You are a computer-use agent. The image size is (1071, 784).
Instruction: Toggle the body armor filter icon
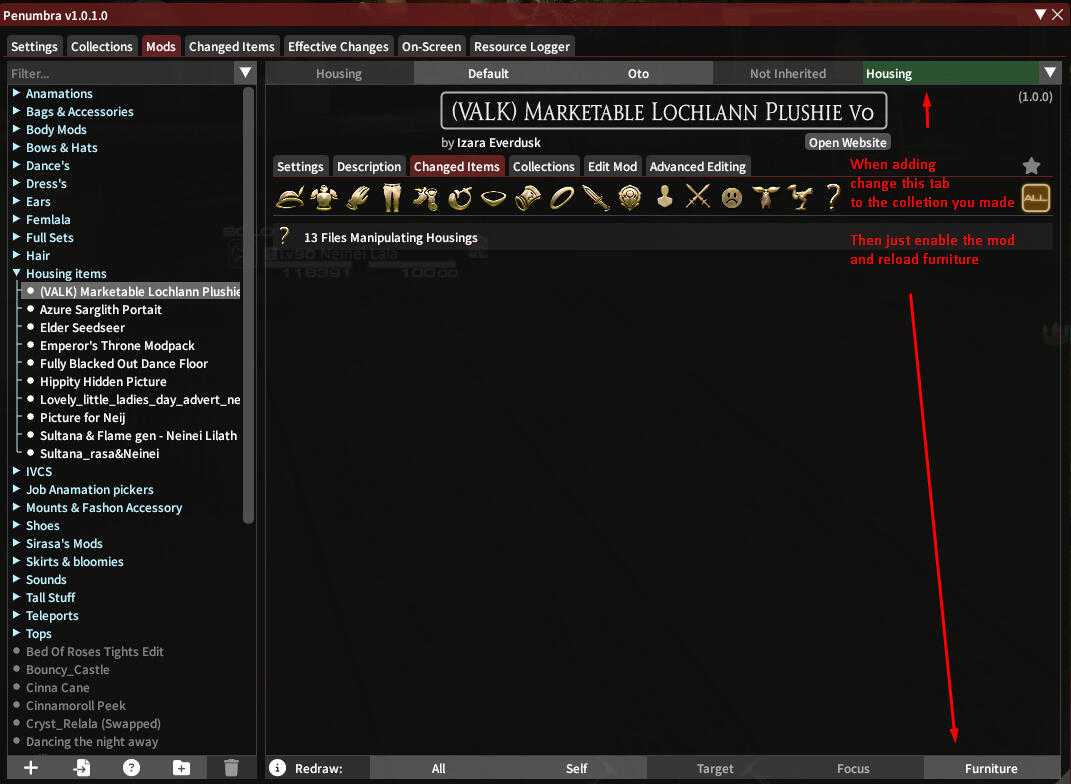point(323,197)
